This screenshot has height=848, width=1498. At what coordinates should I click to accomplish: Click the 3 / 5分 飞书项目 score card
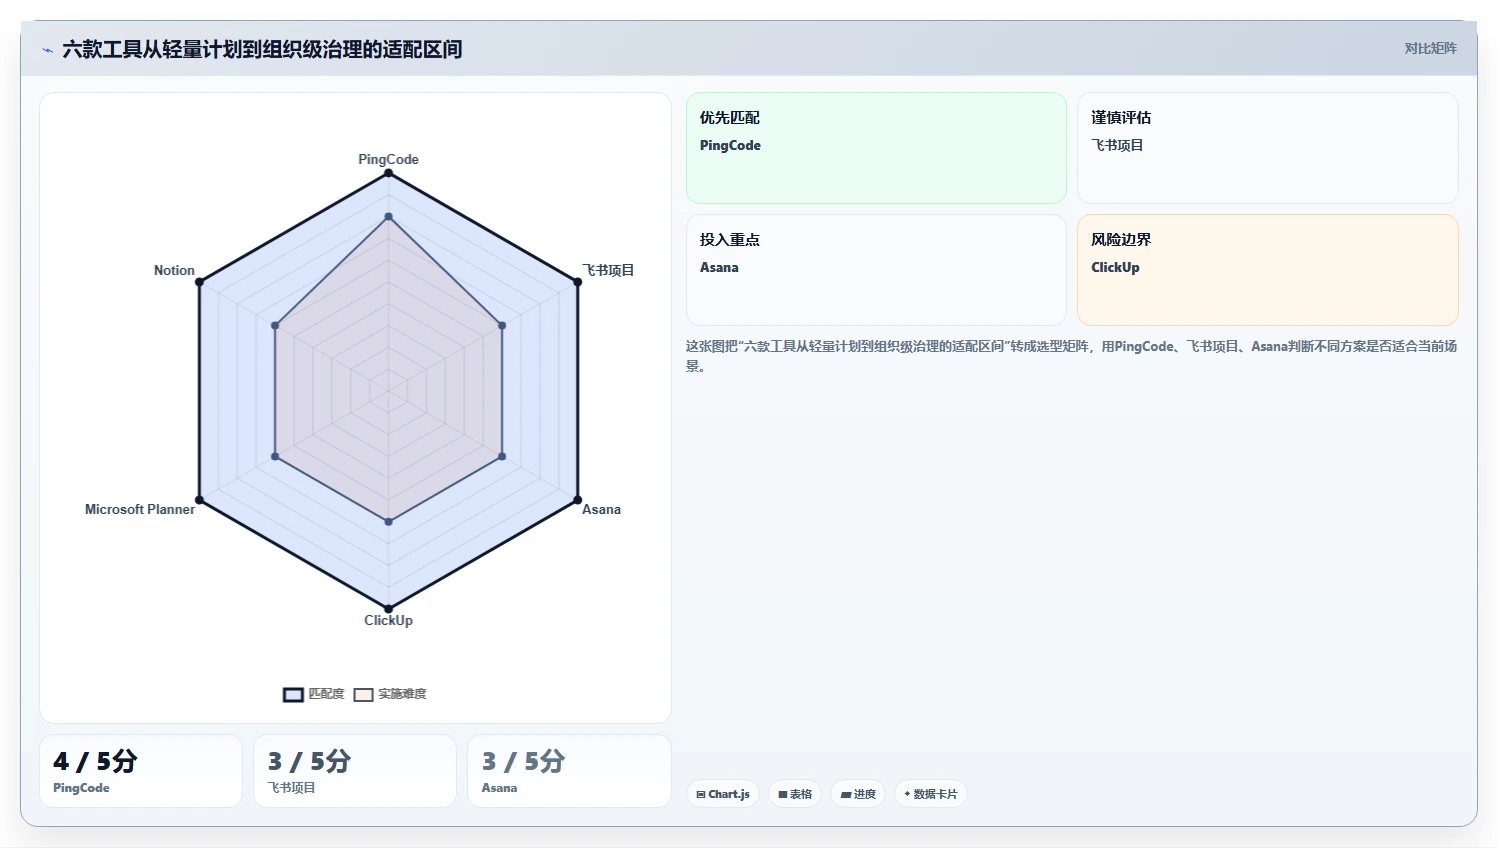pos(355,771)
